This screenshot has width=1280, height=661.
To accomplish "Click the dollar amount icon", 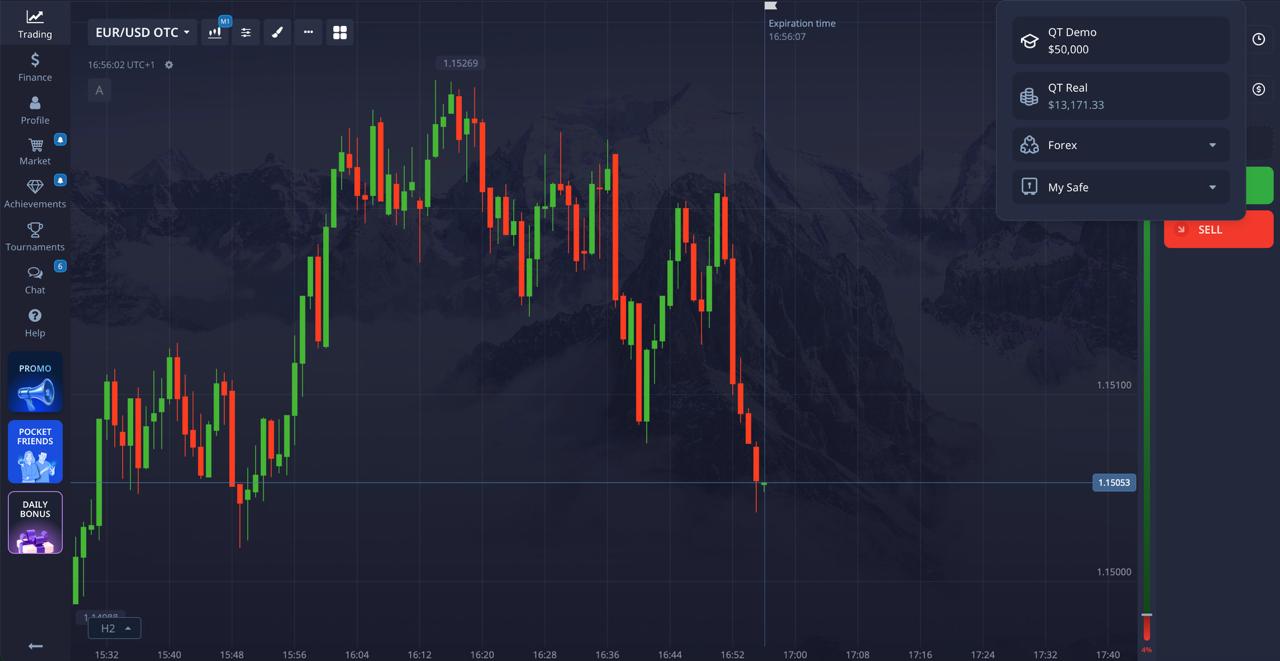I will 1259,90.
